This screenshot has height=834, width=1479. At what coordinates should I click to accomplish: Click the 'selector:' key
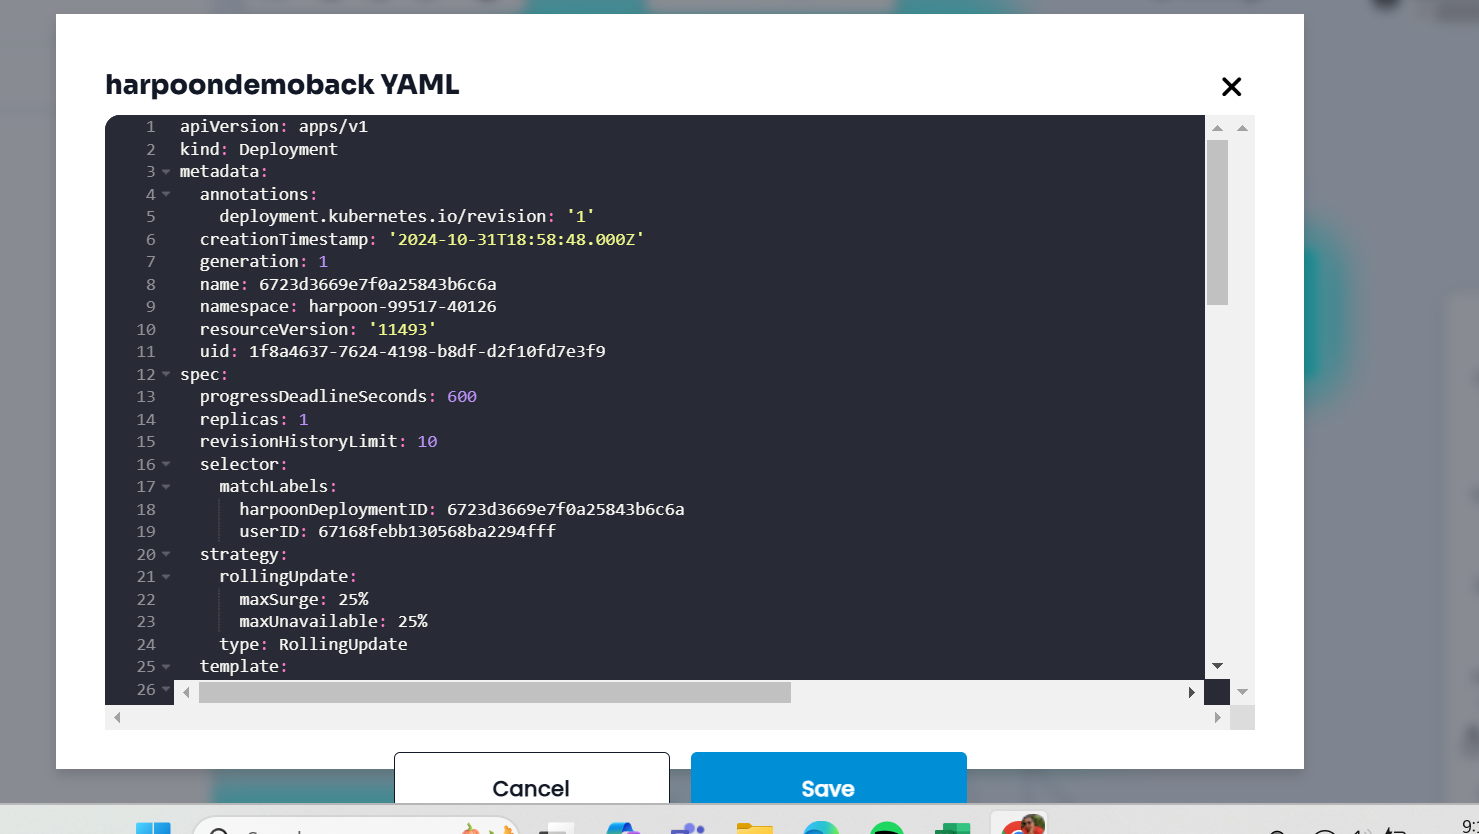pos(244,464)
